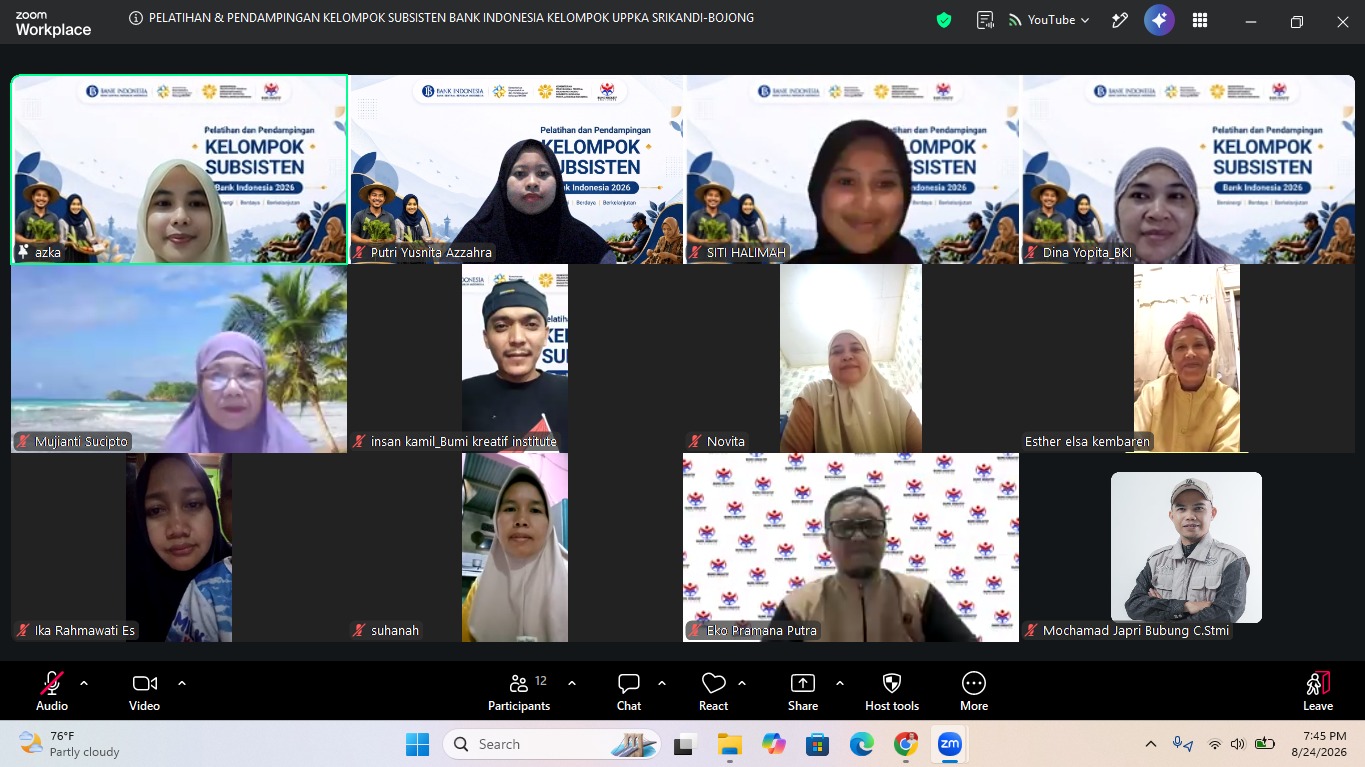1365x767 pixels.
Task: Select Mujianti Sucipto's video tile
Action: [x=179, y=358]
